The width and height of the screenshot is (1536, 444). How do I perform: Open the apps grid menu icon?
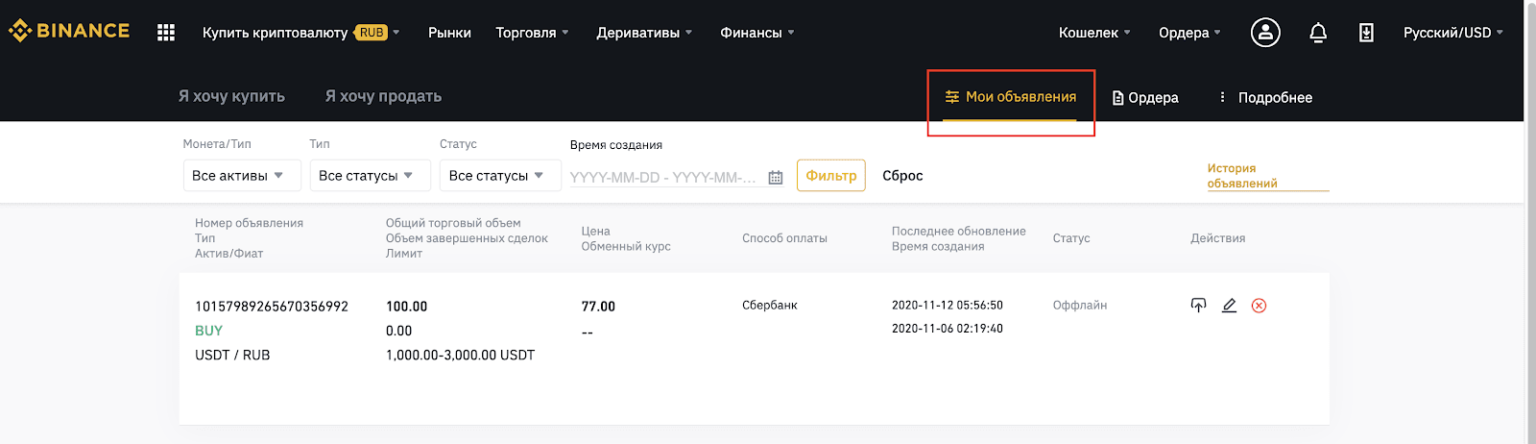click(x=166, y=32)
